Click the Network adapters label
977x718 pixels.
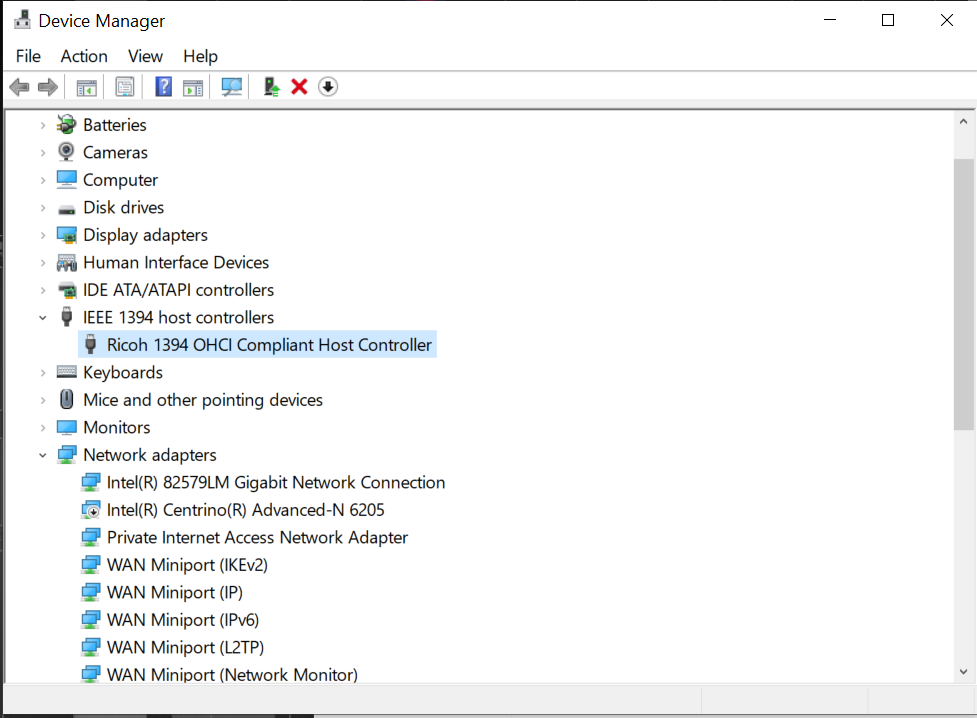[150, 455]
